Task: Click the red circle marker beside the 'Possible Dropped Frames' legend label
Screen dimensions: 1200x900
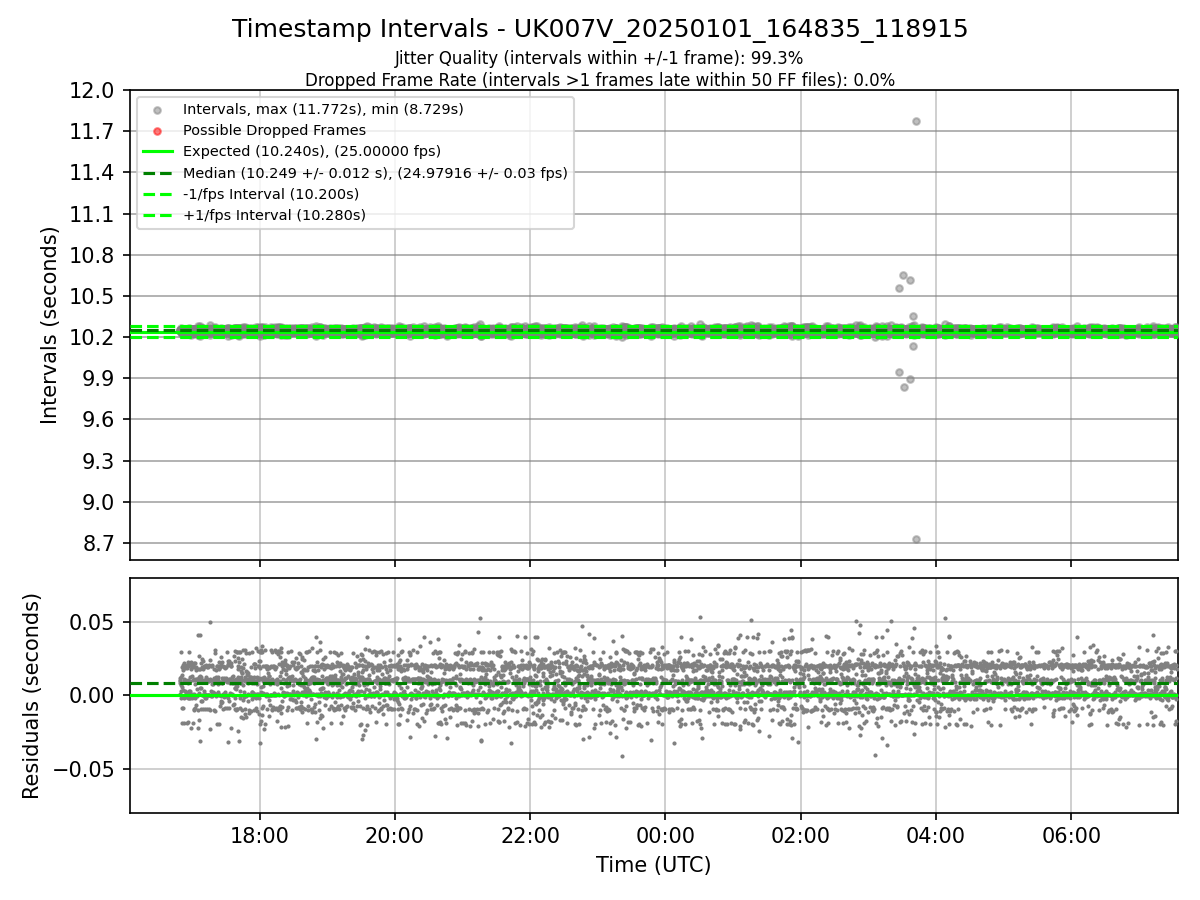Action: coord(157,131)
